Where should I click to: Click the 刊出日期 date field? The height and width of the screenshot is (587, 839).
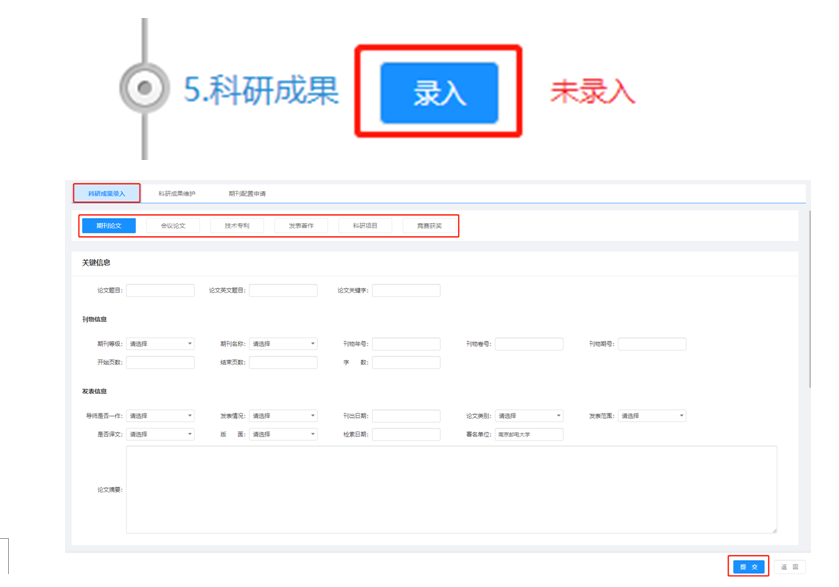(x=406, y=416)
